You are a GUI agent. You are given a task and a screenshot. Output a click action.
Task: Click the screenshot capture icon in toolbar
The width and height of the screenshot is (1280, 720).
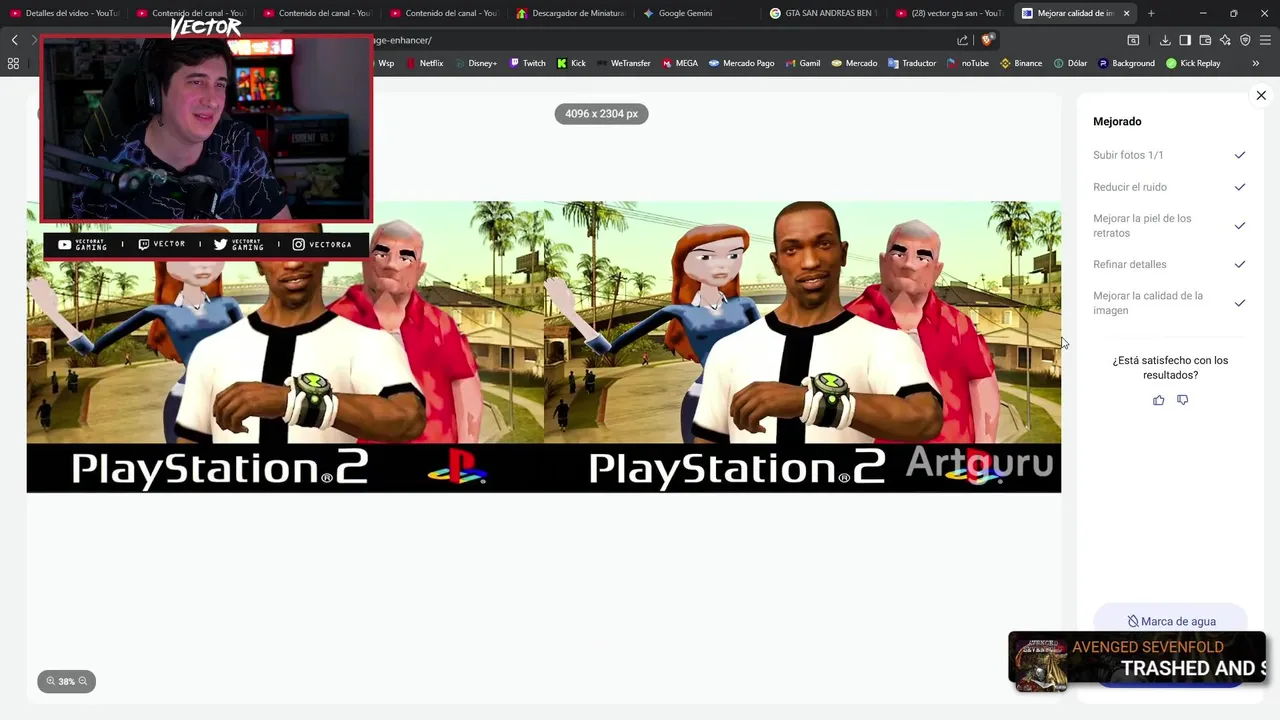tap(1133, 40)
